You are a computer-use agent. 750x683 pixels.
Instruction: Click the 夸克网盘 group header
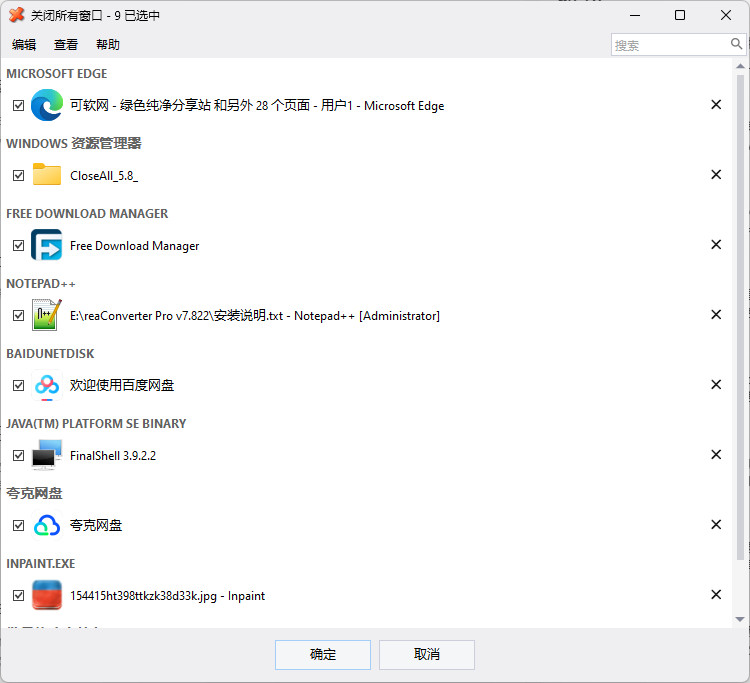click(34, 493)
